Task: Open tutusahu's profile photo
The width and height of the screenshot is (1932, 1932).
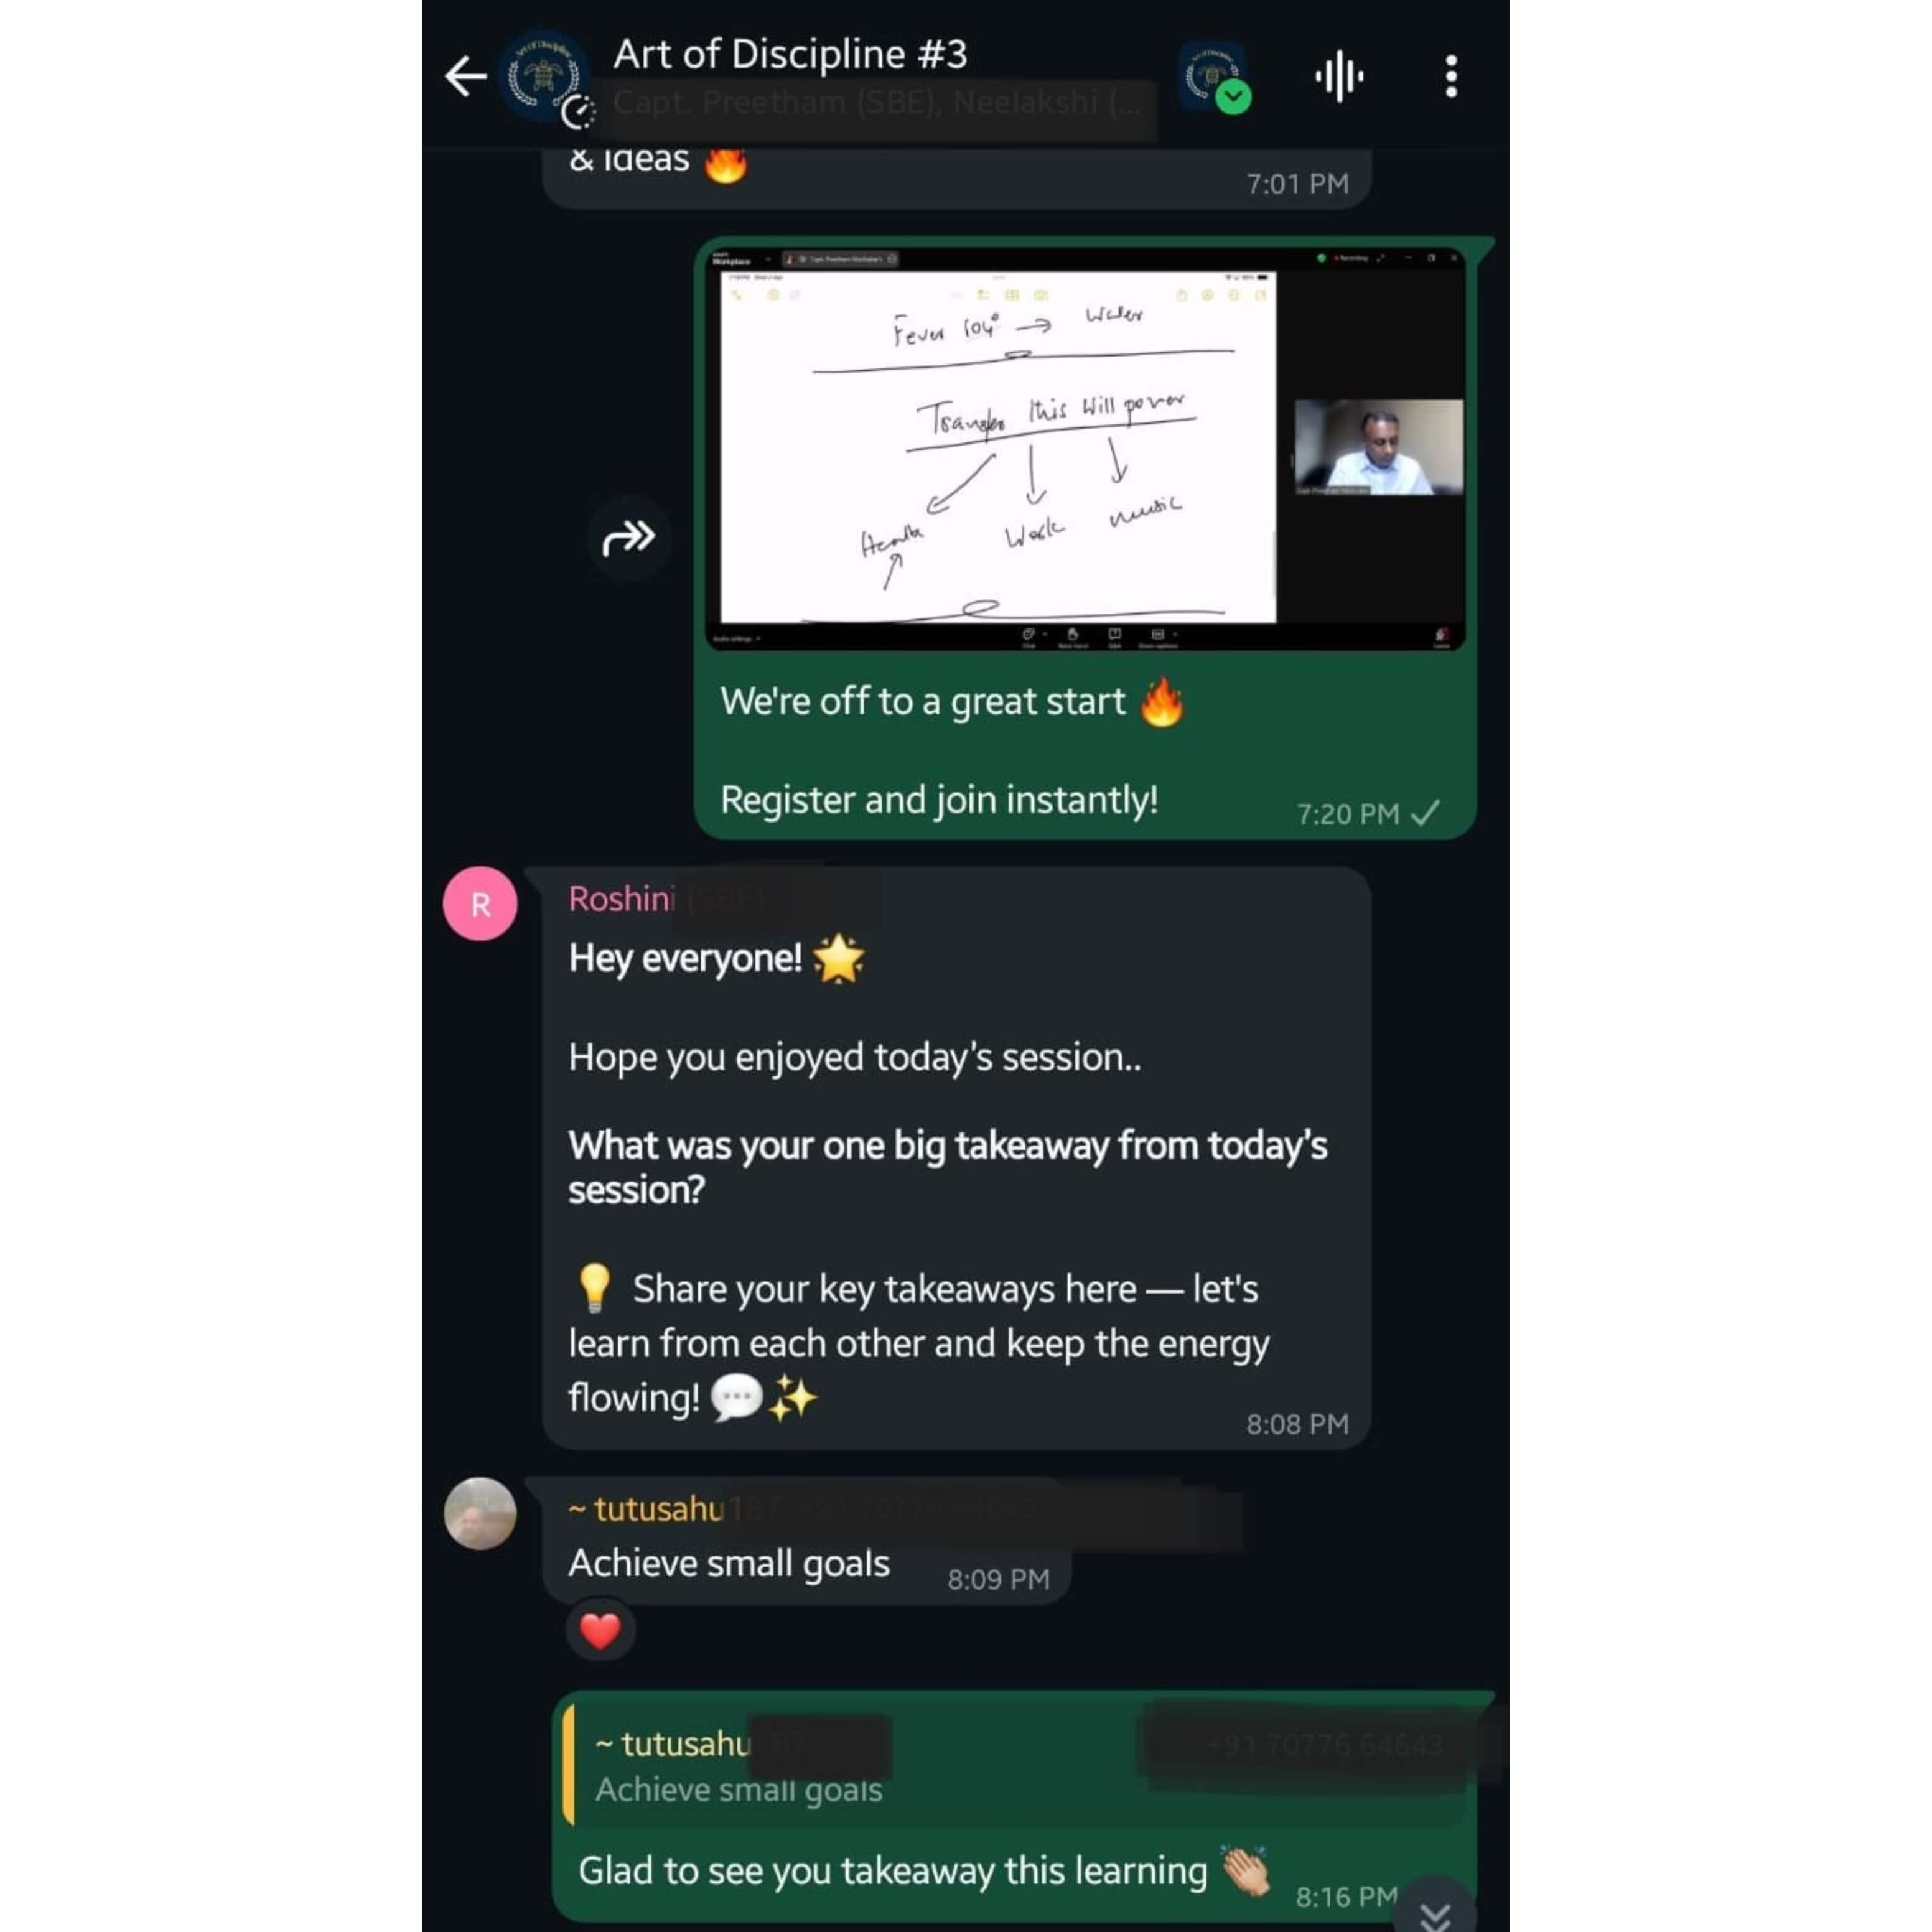Action: (x=480, y=1513)
